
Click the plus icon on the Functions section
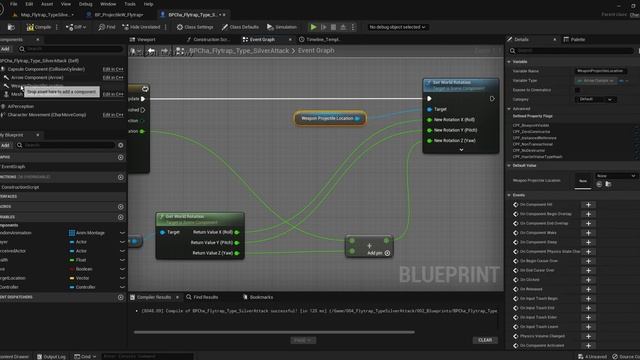(120, 178)
